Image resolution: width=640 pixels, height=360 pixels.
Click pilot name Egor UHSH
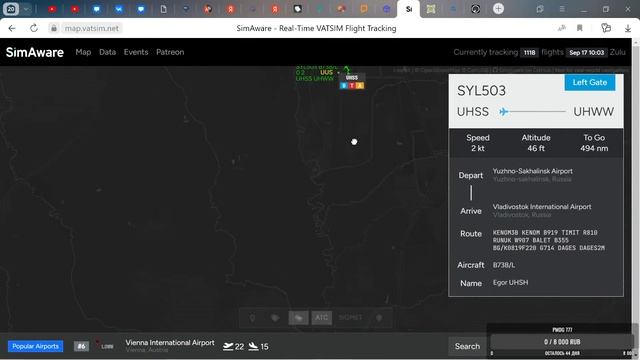510,282
